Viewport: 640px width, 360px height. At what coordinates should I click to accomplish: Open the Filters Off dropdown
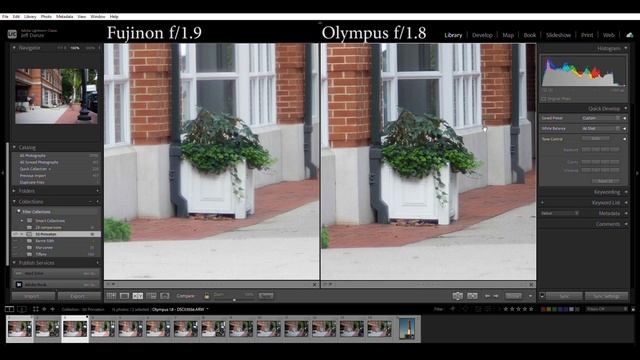point(606,309)
